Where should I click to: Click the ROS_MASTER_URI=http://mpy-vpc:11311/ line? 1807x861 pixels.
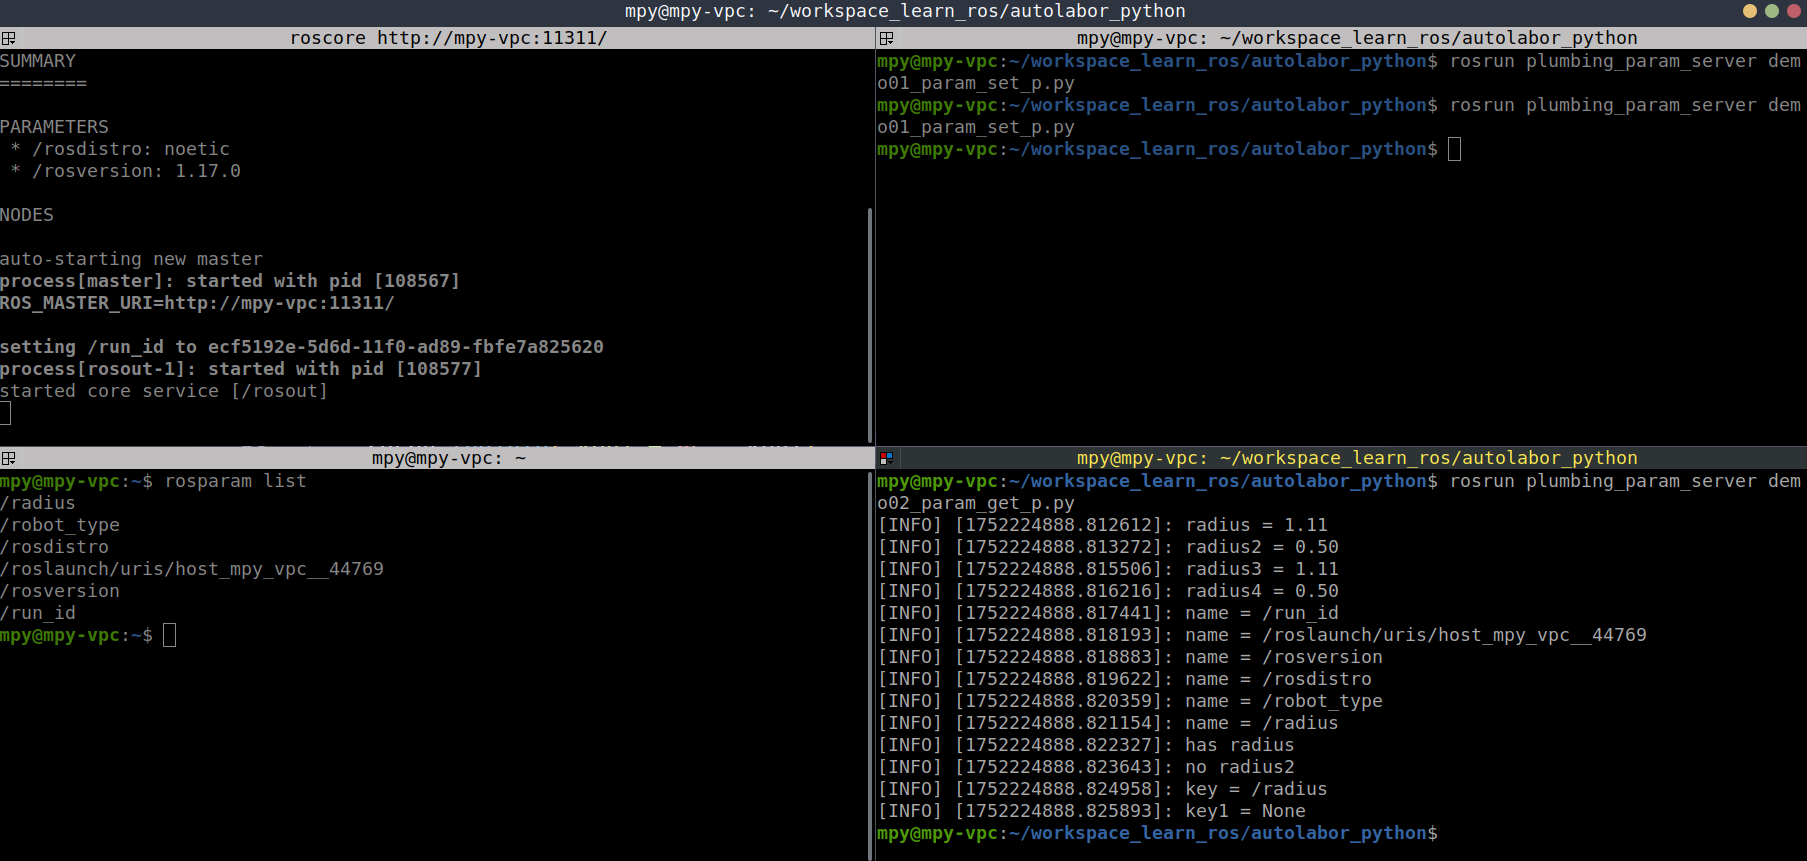(x=197, y=303)
